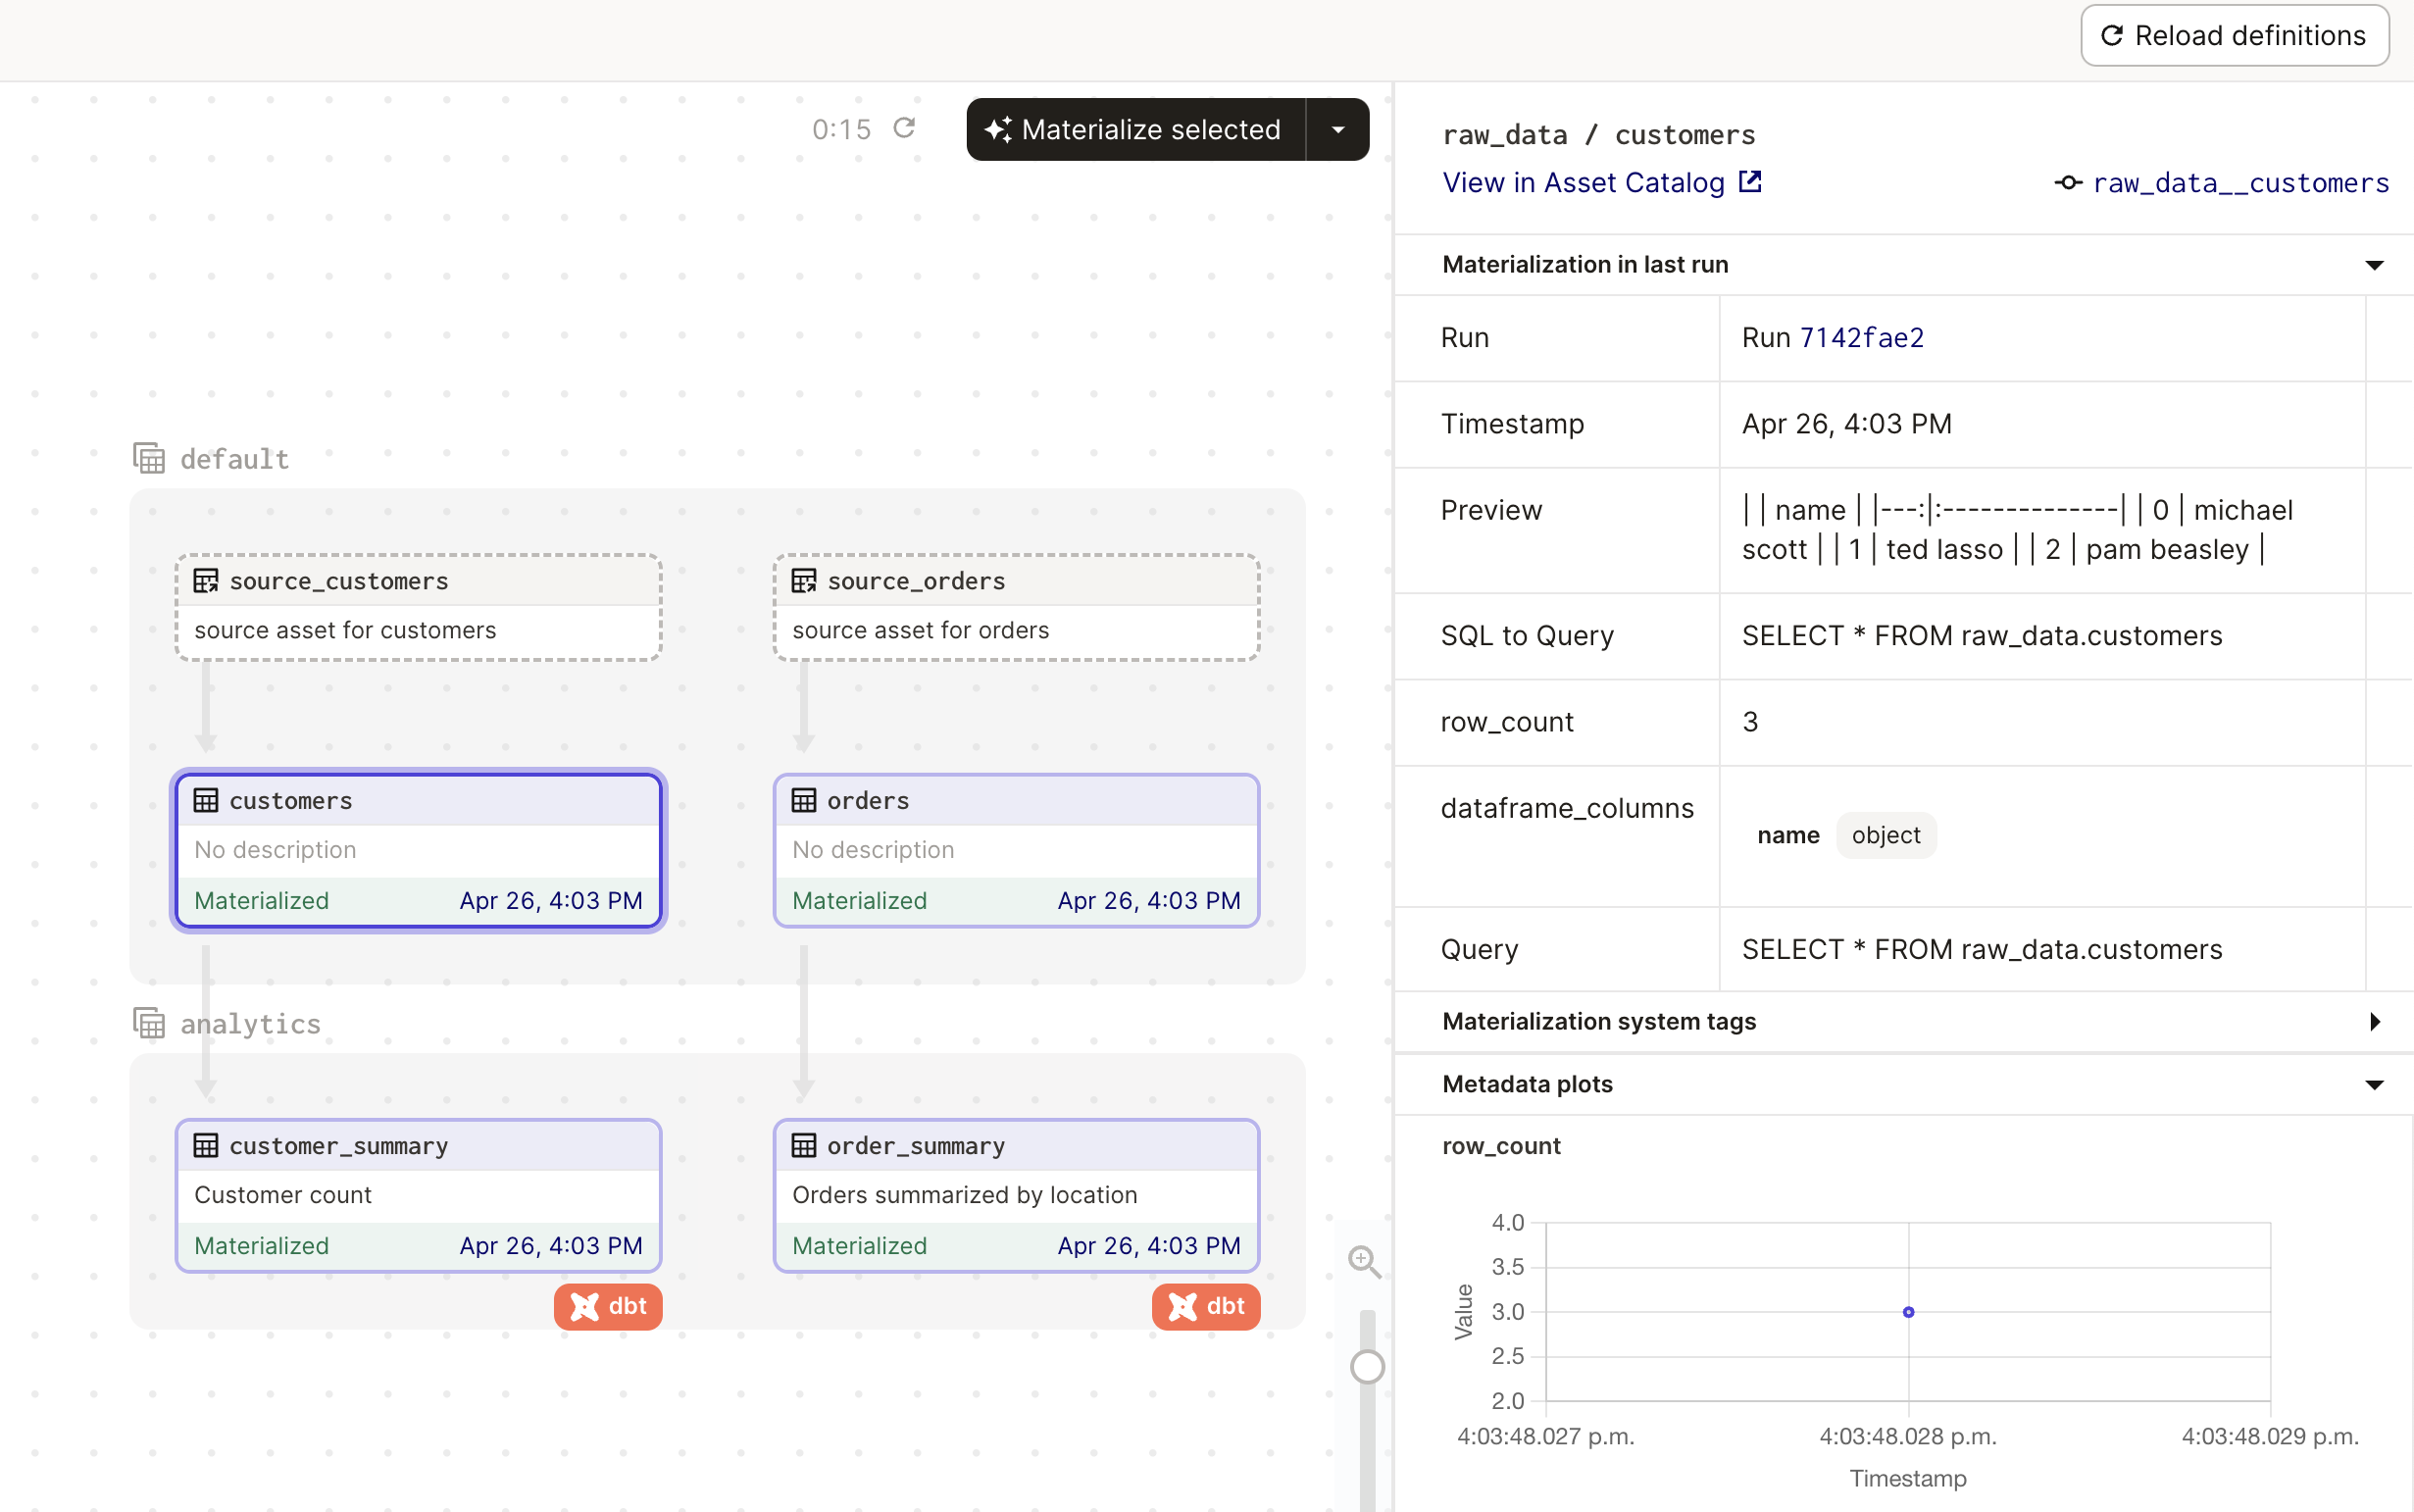Click the git branch icon for raw_data__customers

(2064, 181)
